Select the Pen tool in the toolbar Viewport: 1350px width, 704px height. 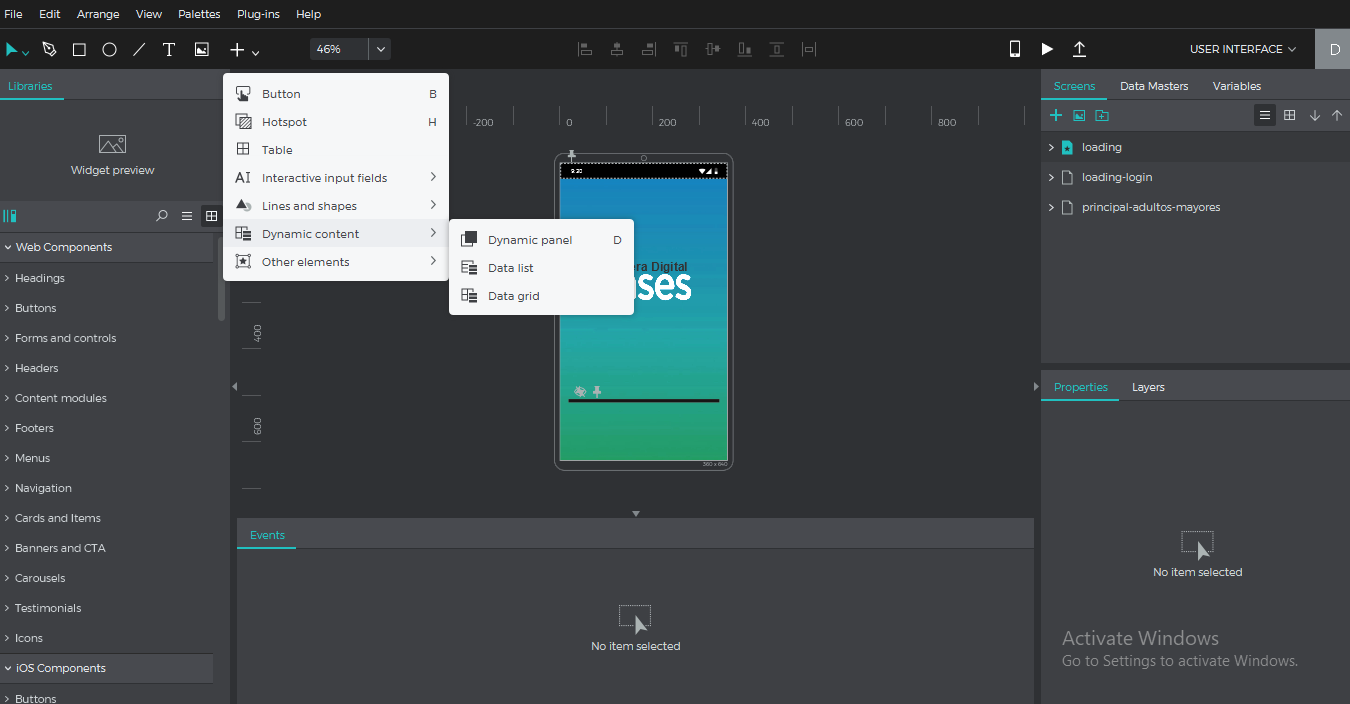click(x=49, y=49)
